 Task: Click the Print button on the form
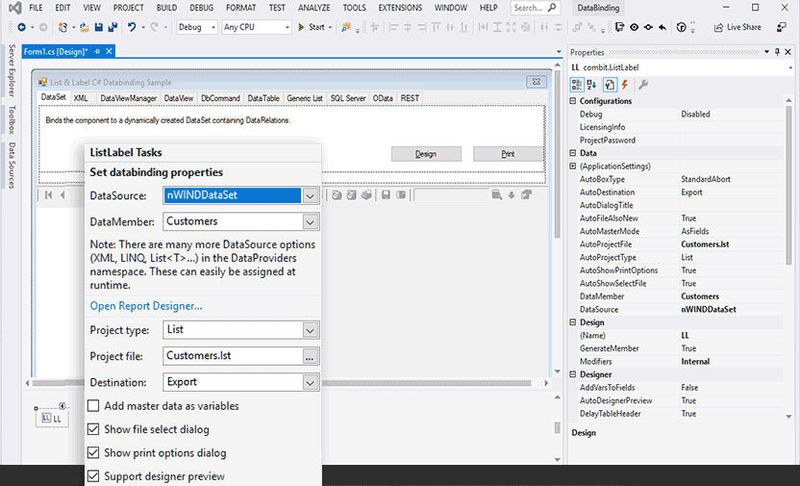pyautogui.click(x=508, y=154)
